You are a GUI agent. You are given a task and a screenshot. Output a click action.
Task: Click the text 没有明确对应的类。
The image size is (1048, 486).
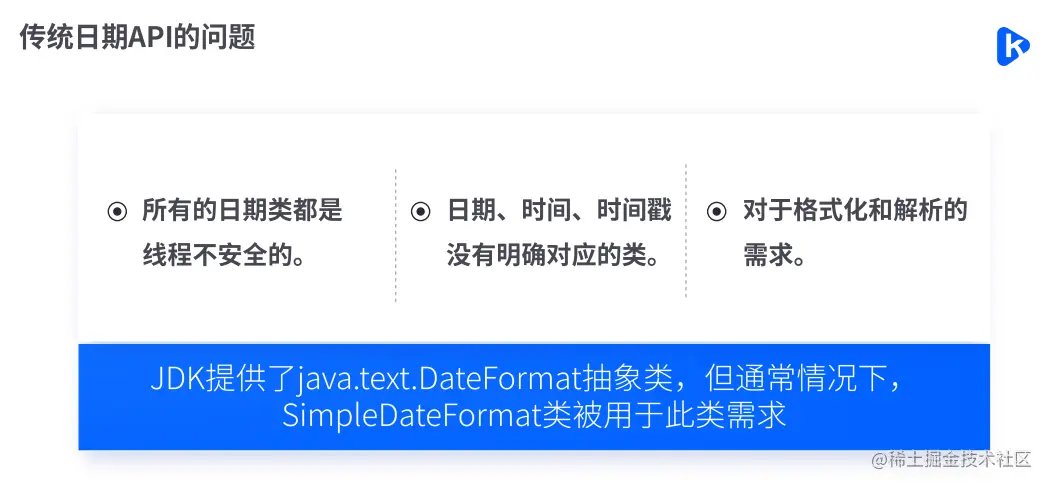tap(552, 255)
